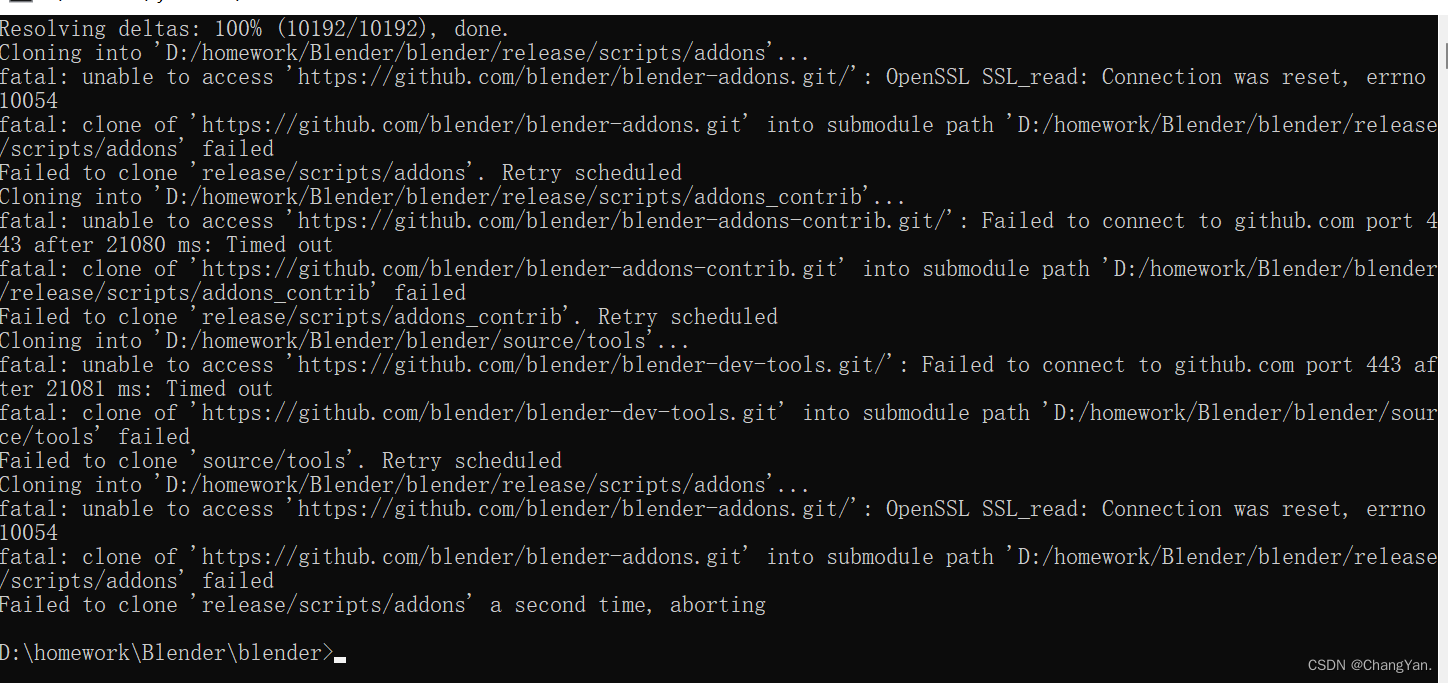Click 'Failed to clone source/tools' retry message
The width and height of the screenshot is (1448, 683).
[280, 461]
